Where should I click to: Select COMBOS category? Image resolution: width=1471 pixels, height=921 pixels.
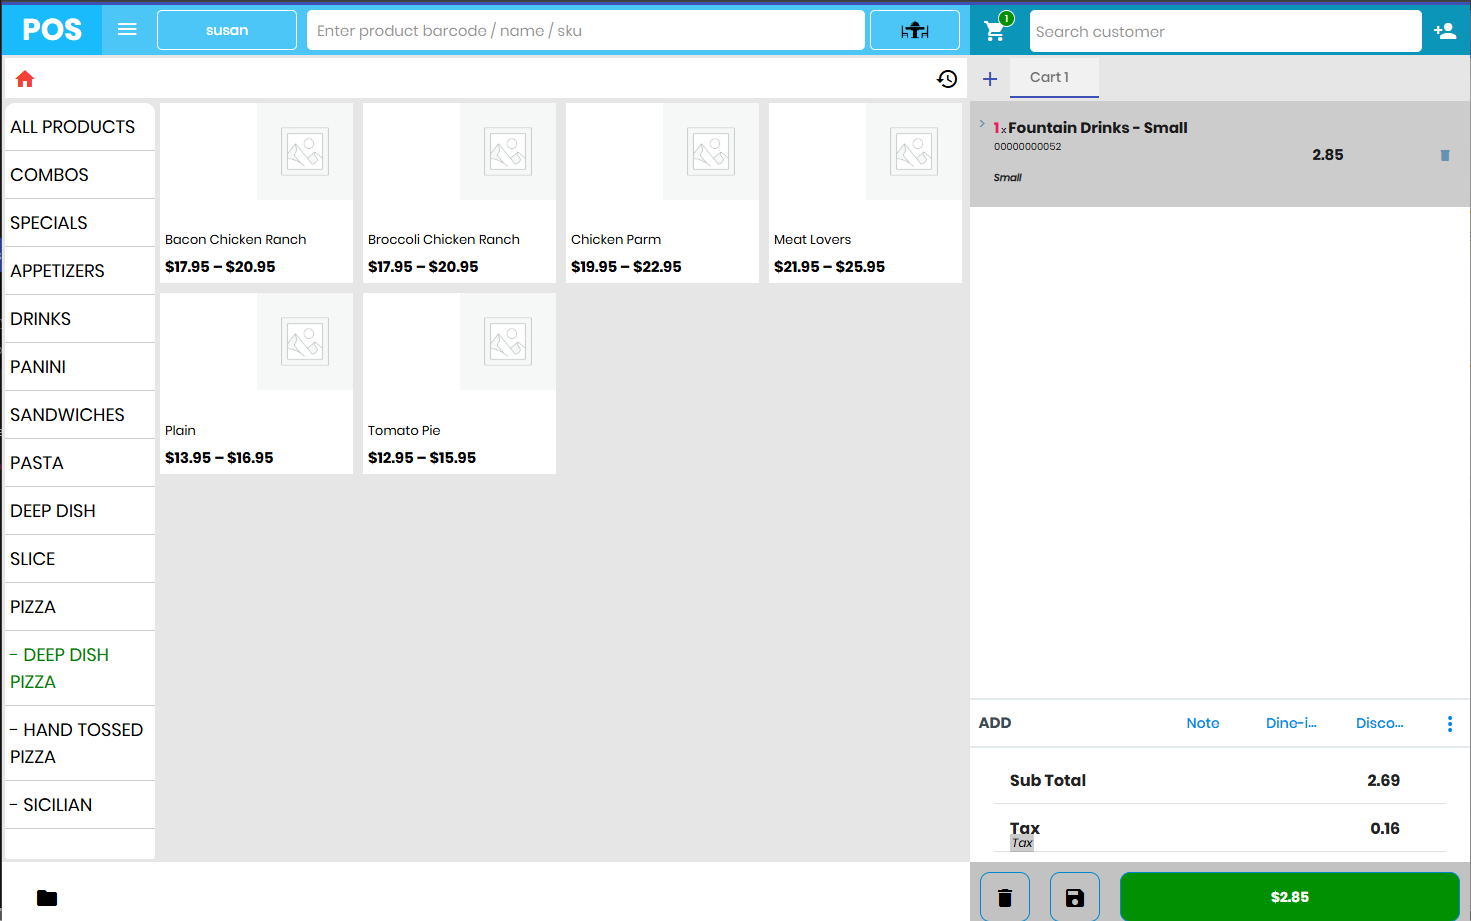pyautogui.click(x=80, y=175)
